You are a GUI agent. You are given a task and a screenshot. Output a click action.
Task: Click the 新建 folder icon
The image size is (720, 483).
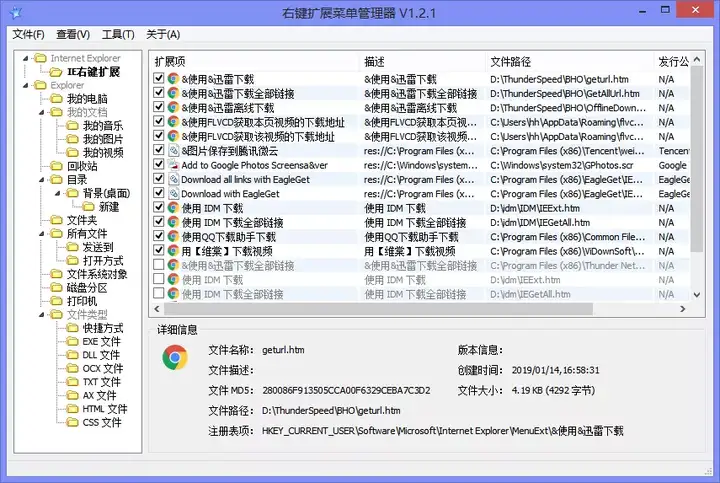point(88,207)
